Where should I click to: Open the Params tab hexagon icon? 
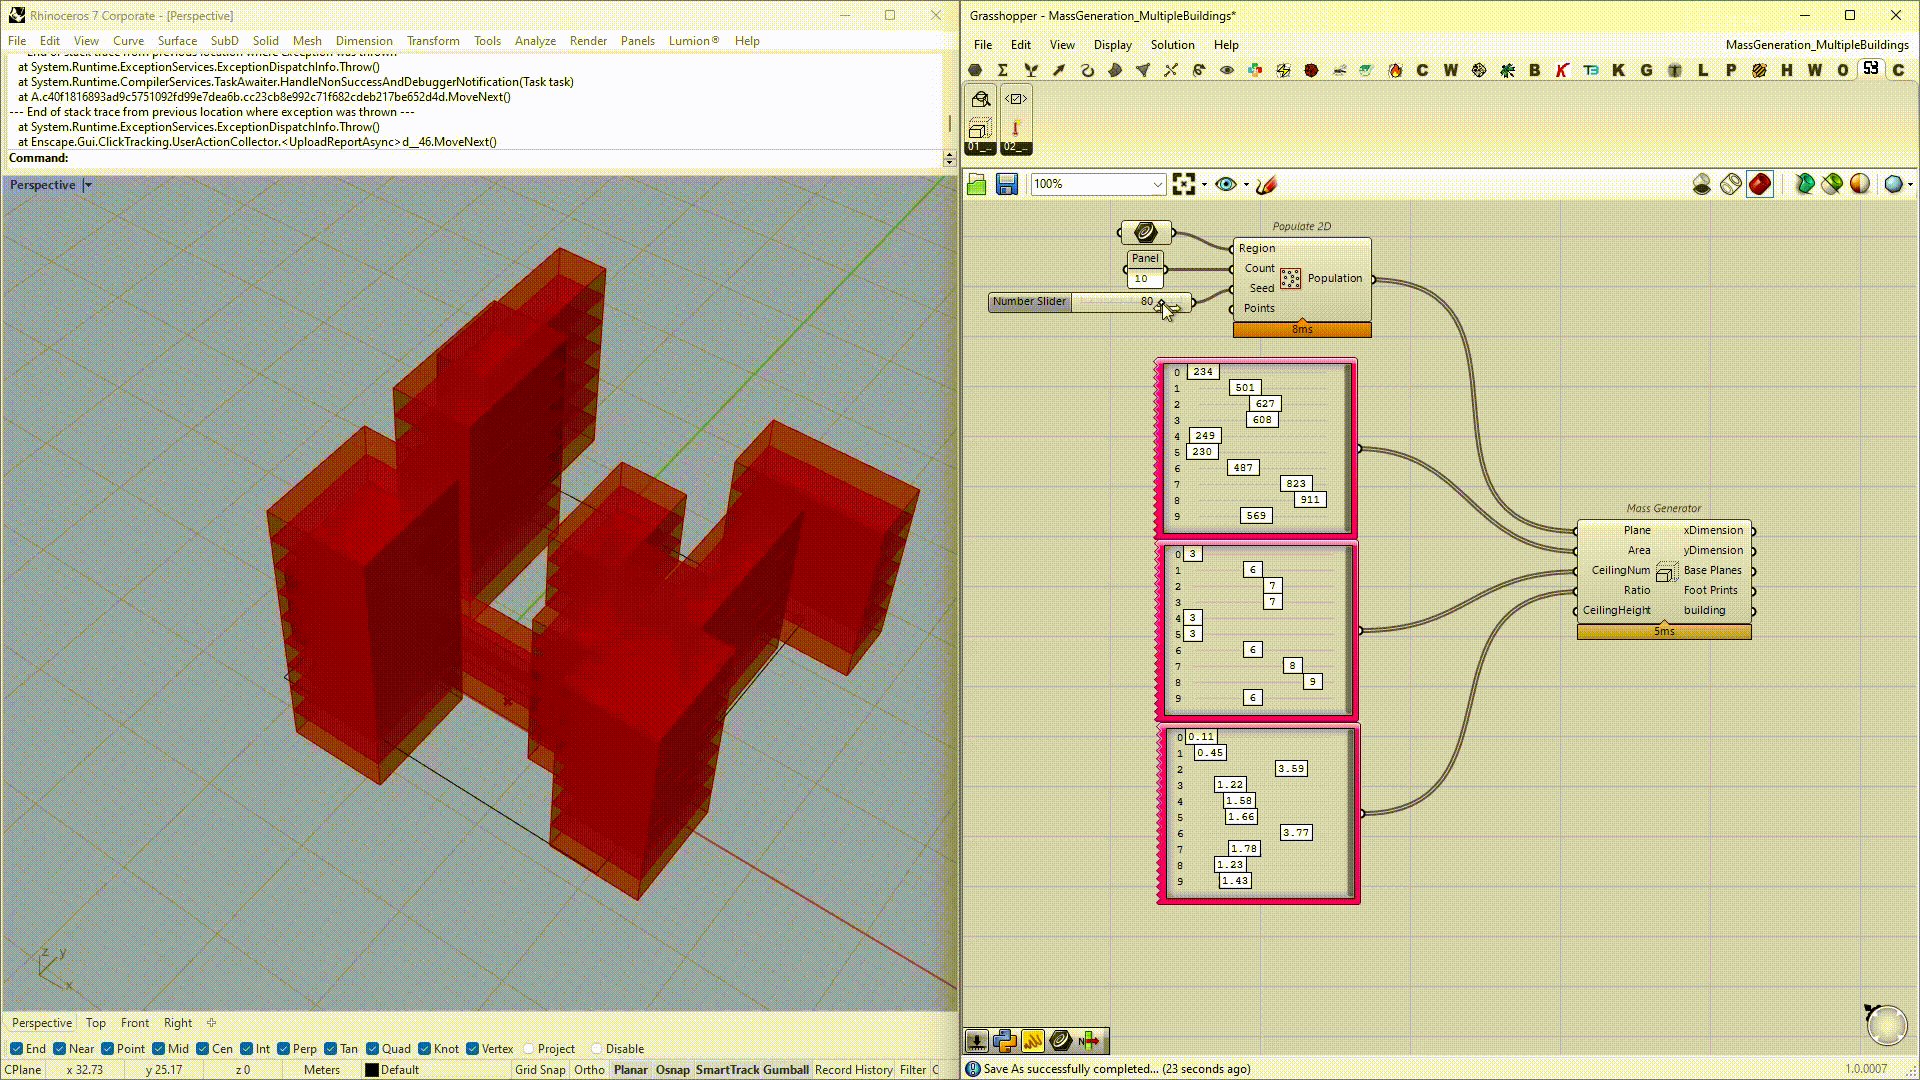(975, 70)
